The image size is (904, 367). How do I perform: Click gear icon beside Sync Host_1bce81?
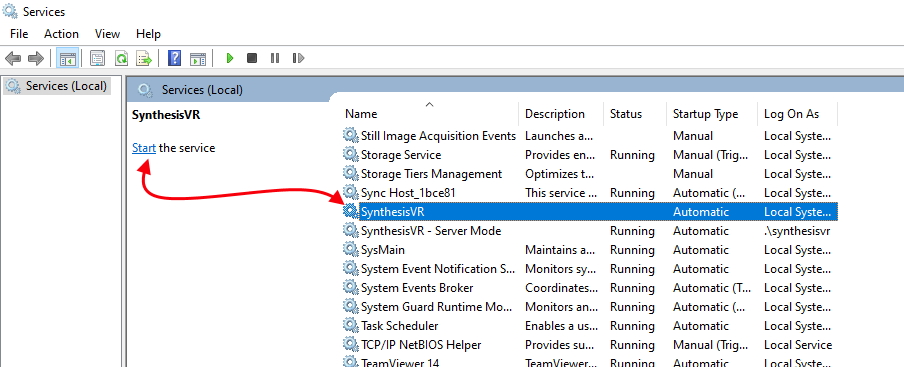[x=351, y=192]
